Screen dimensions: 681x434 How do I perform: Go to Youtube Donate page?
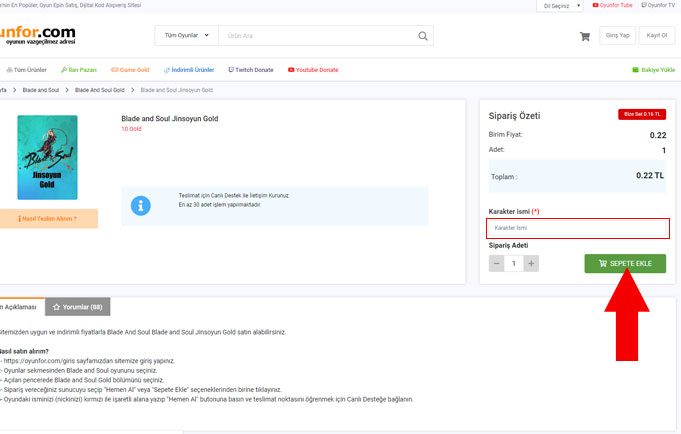click(x=313, y=70)
